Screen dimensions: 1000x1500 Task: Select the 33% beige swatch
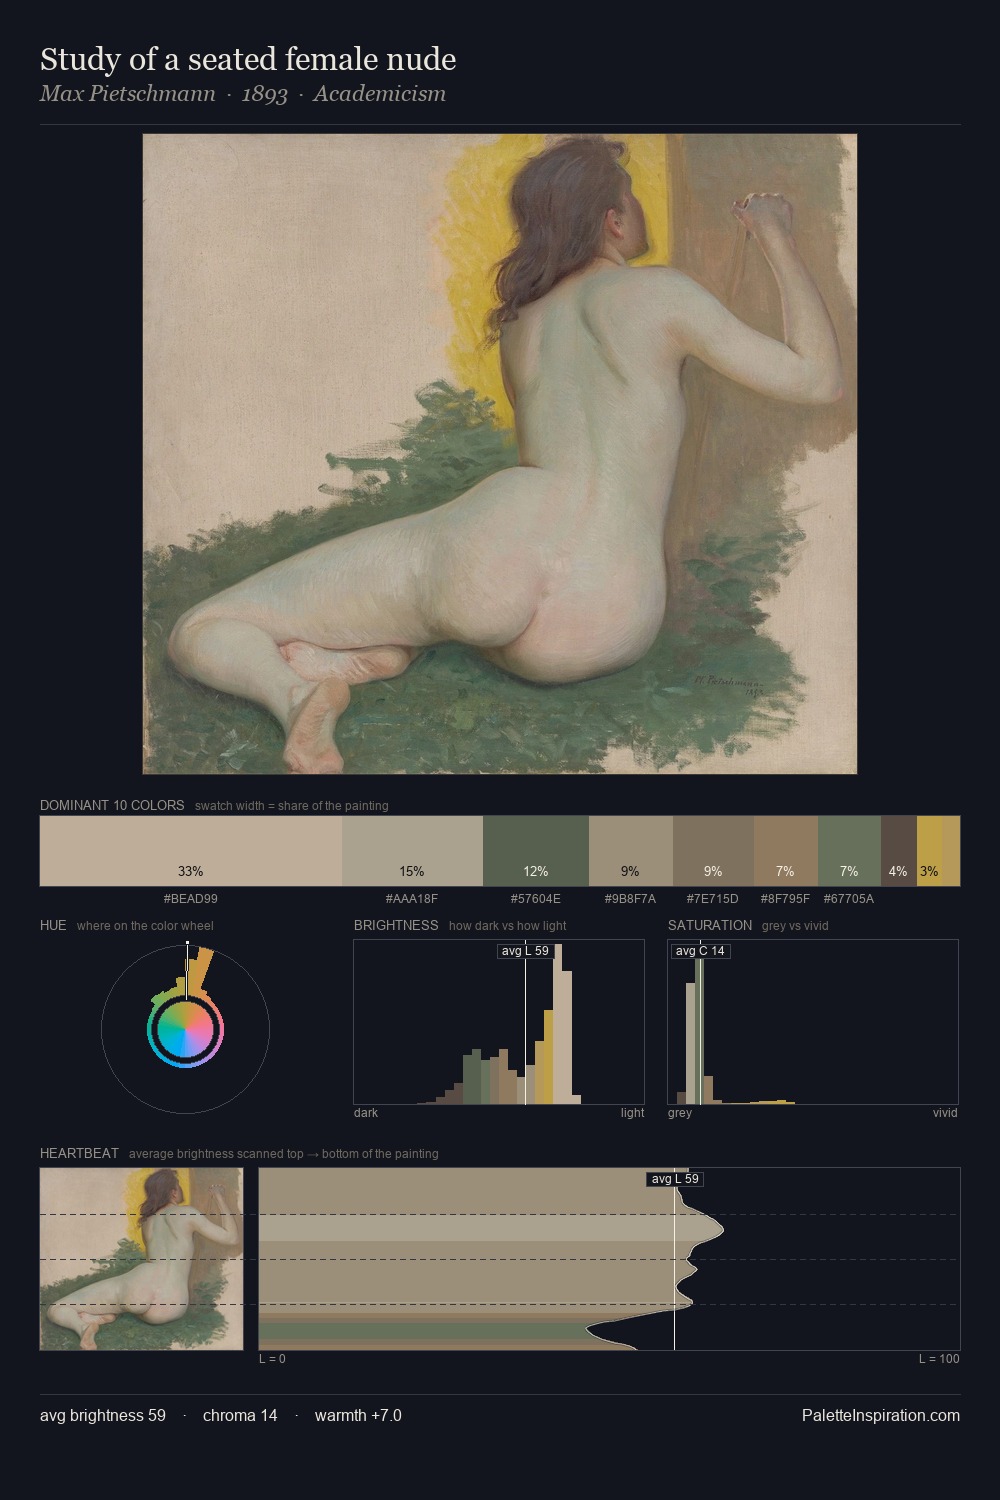(191, 851)
